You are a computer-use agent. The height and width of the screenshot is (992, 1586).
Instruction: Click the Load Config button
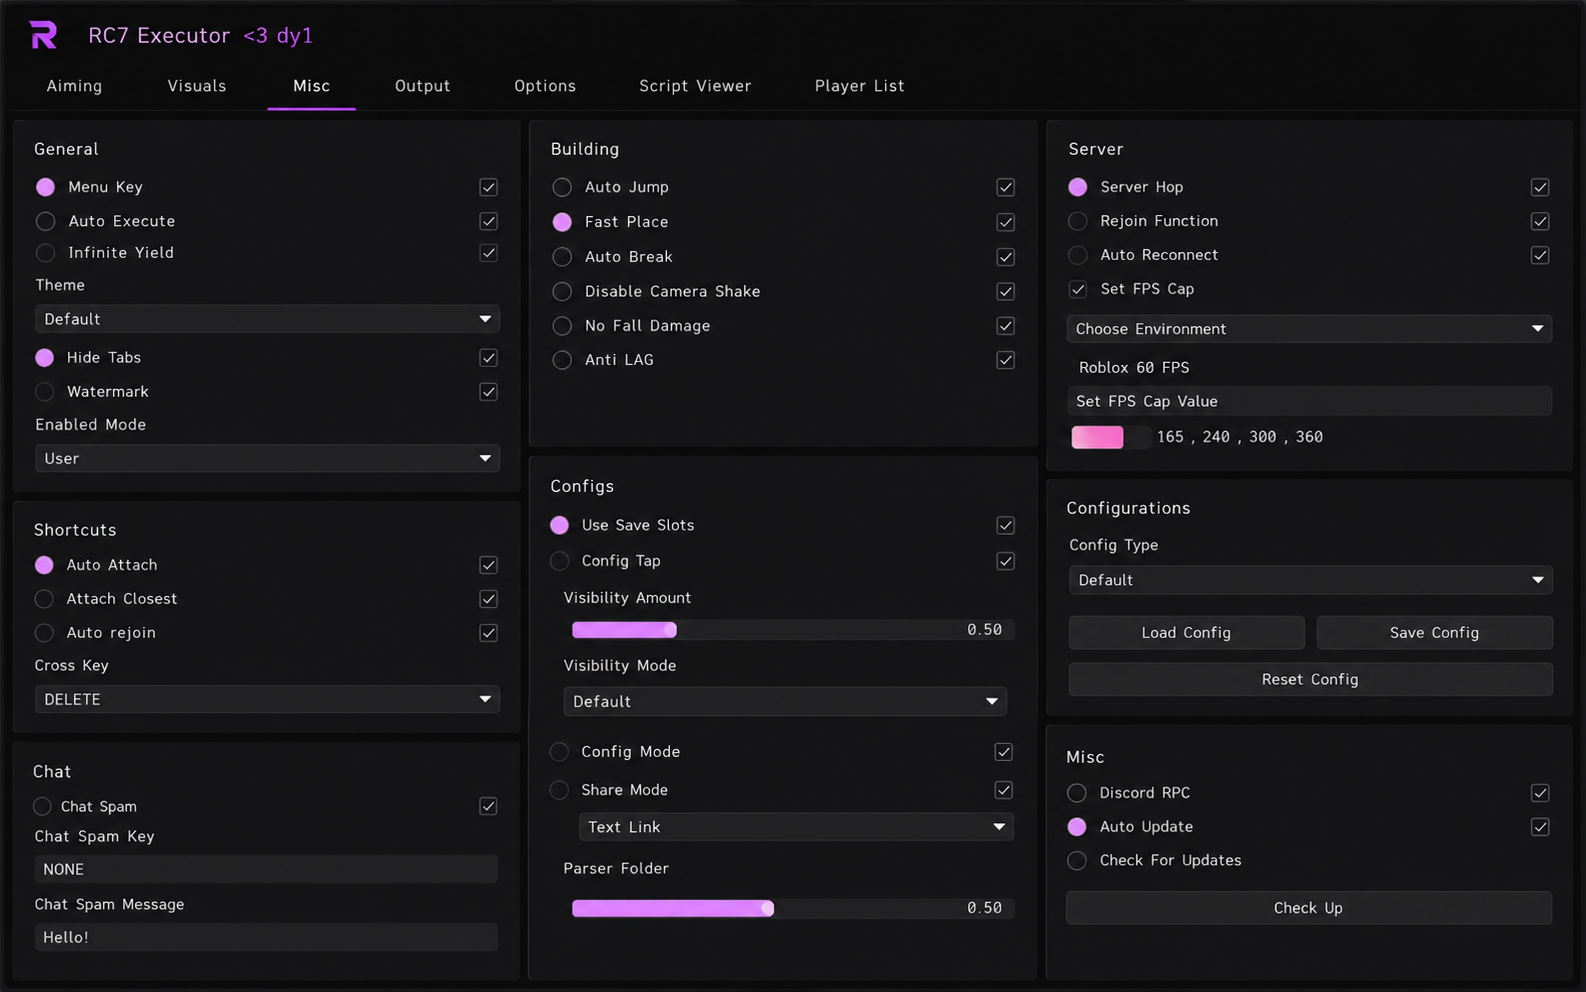(x=1187, y=633)
